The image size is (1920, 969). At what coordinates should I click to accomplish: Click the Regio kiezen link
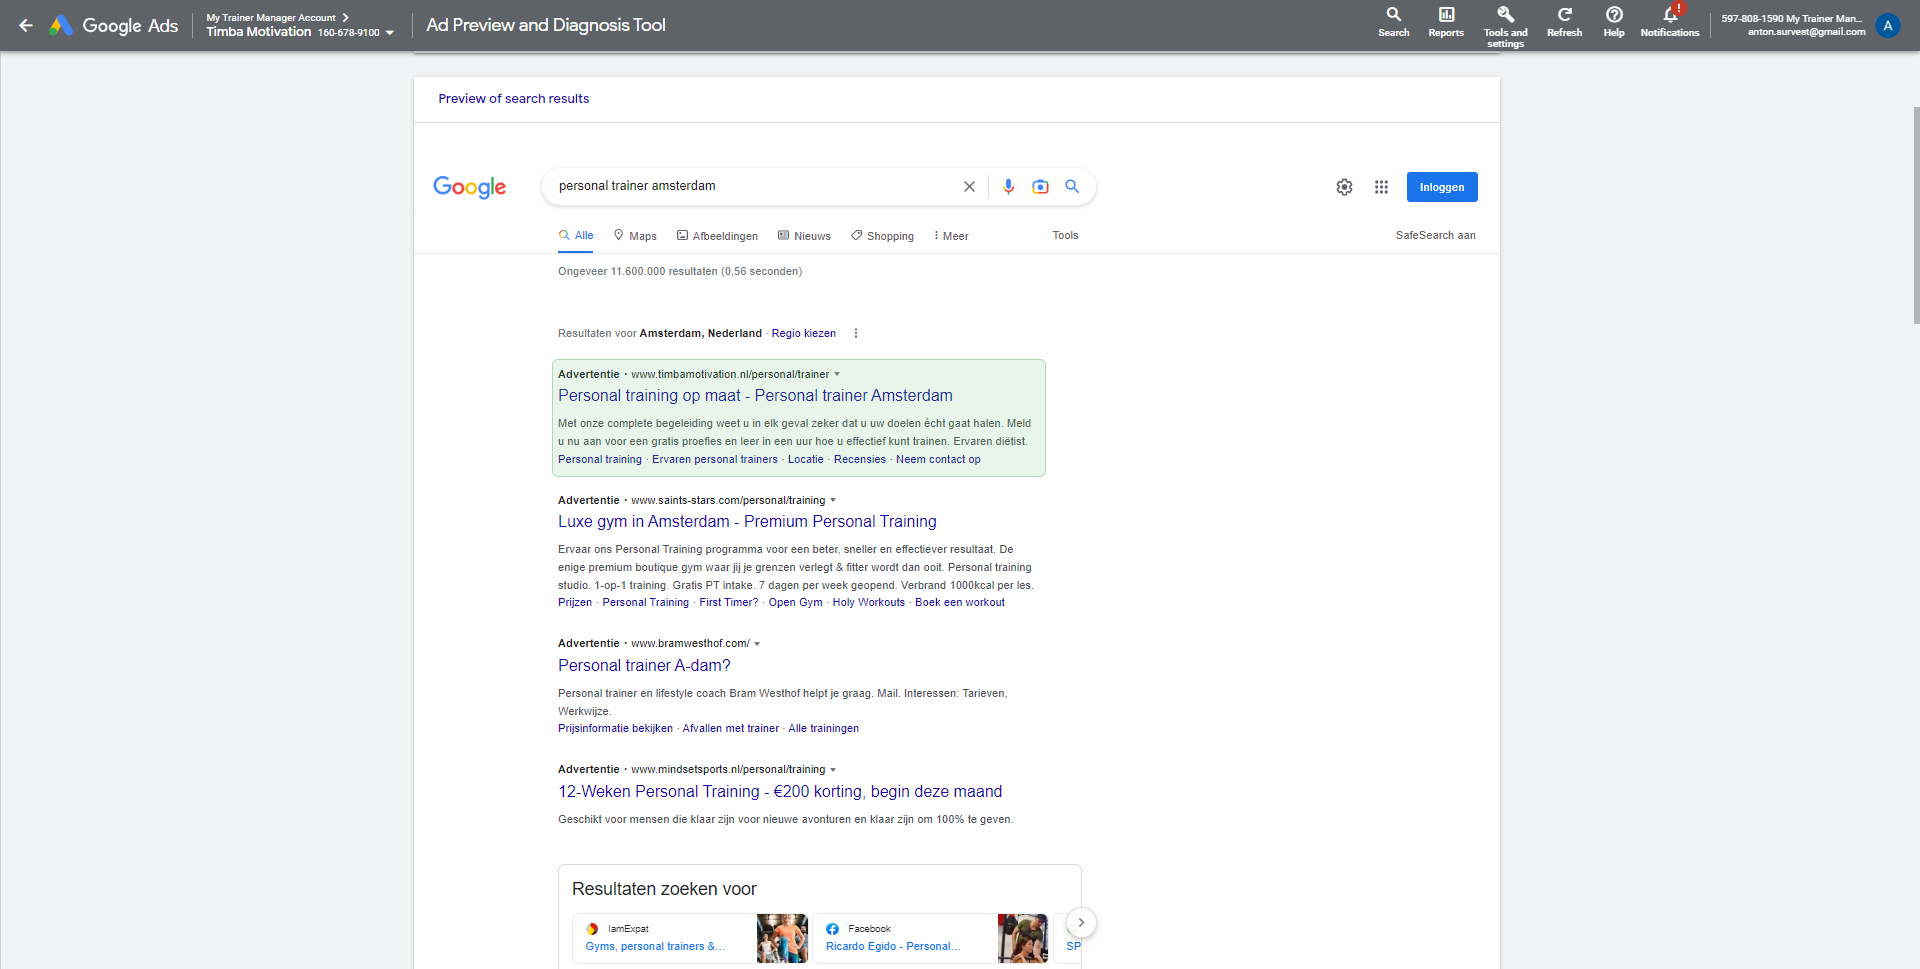click(x=804, y=334)
